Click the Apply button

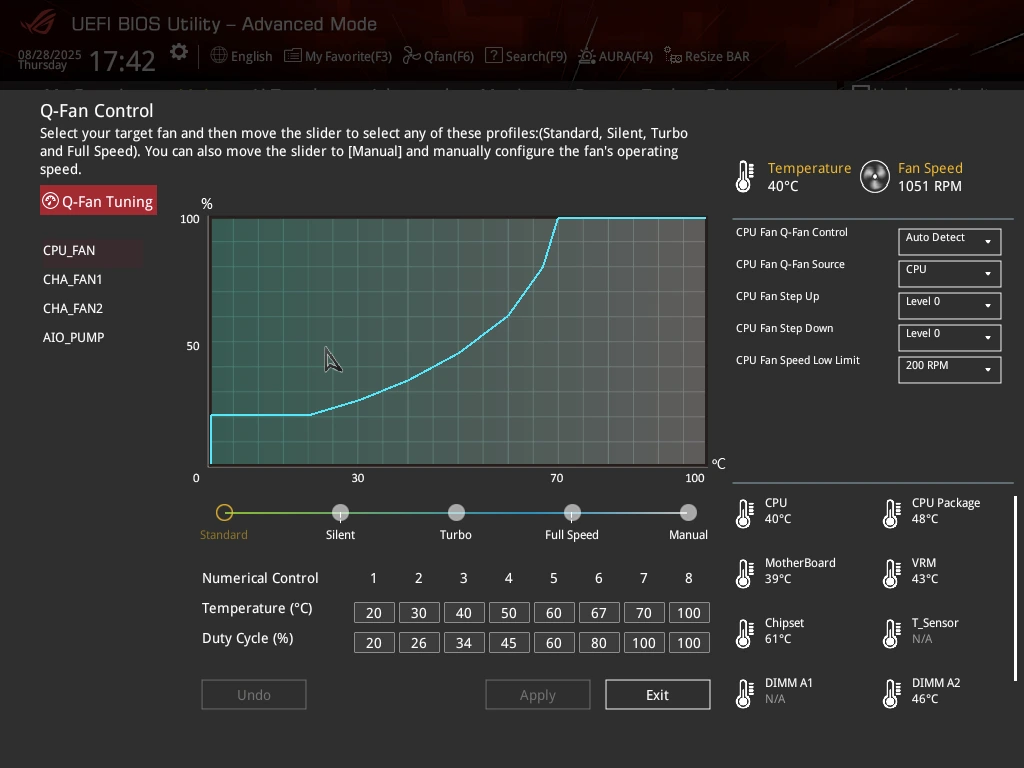point(537,695)
